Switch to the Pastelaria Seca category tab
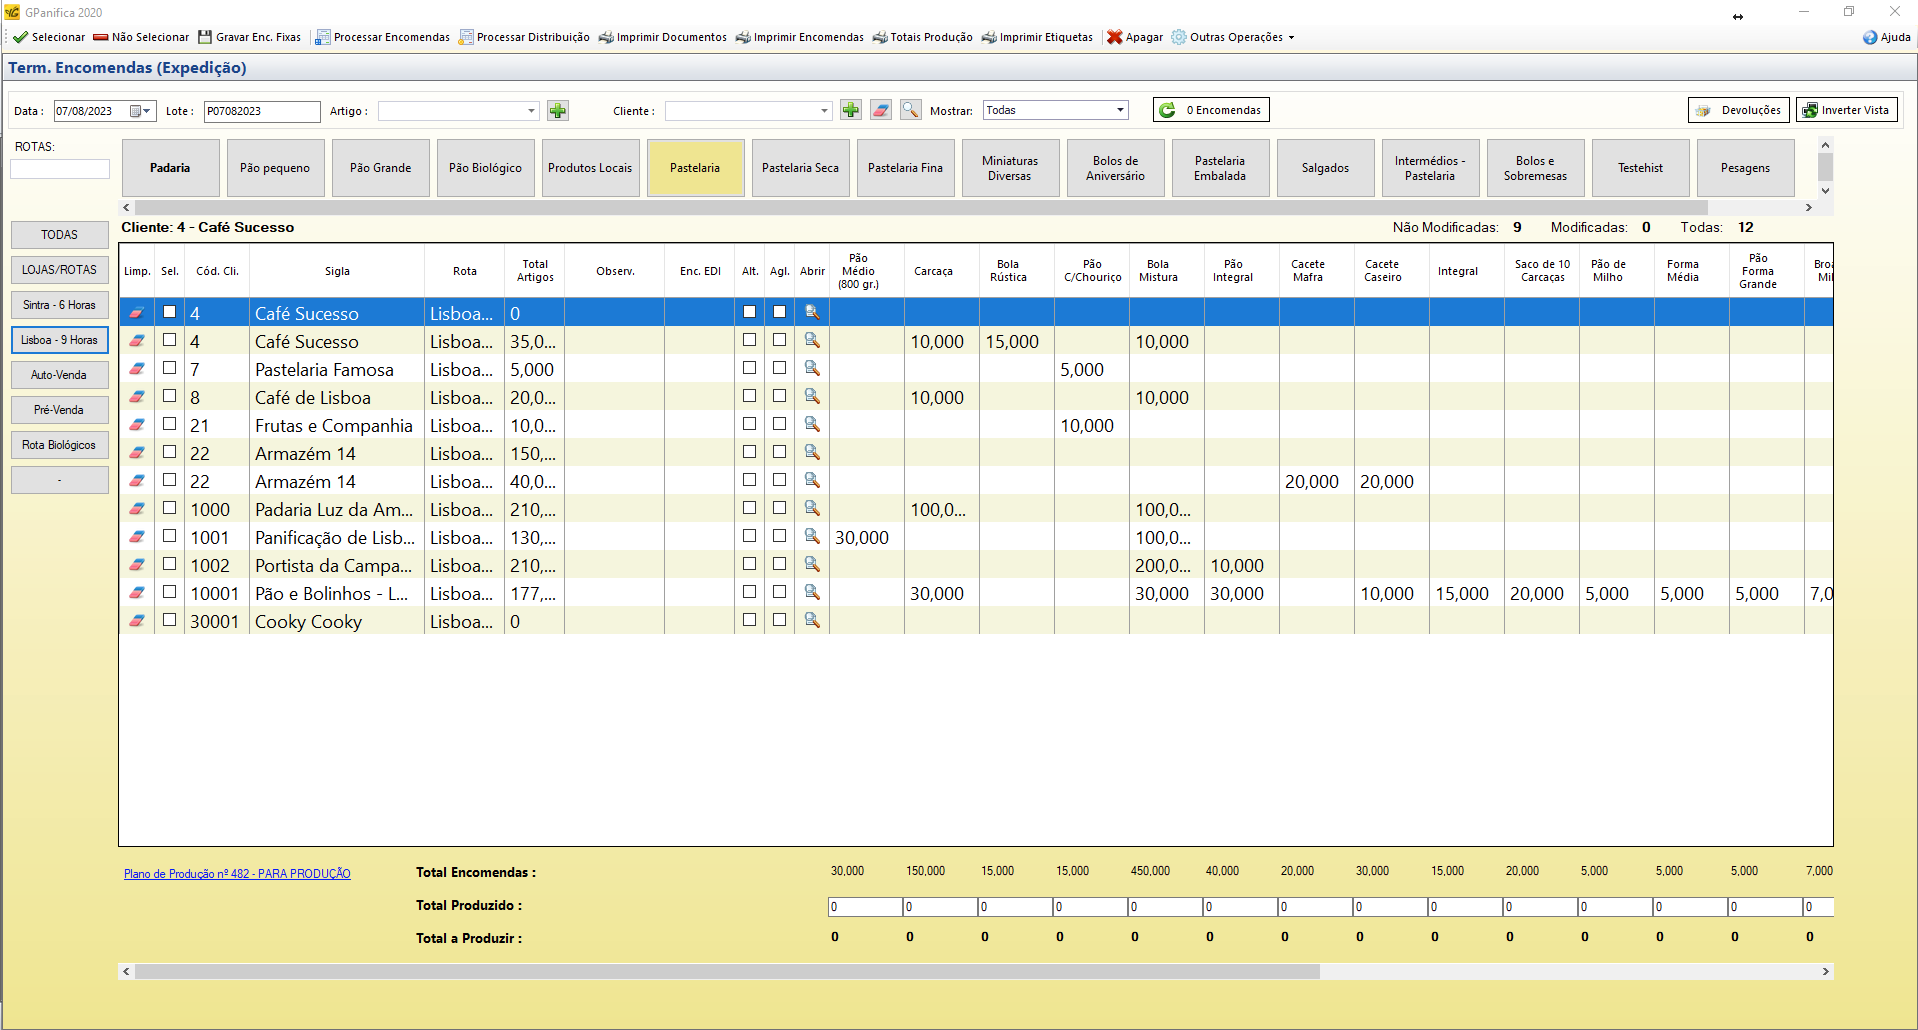1918x1030 pixels. 800,168
